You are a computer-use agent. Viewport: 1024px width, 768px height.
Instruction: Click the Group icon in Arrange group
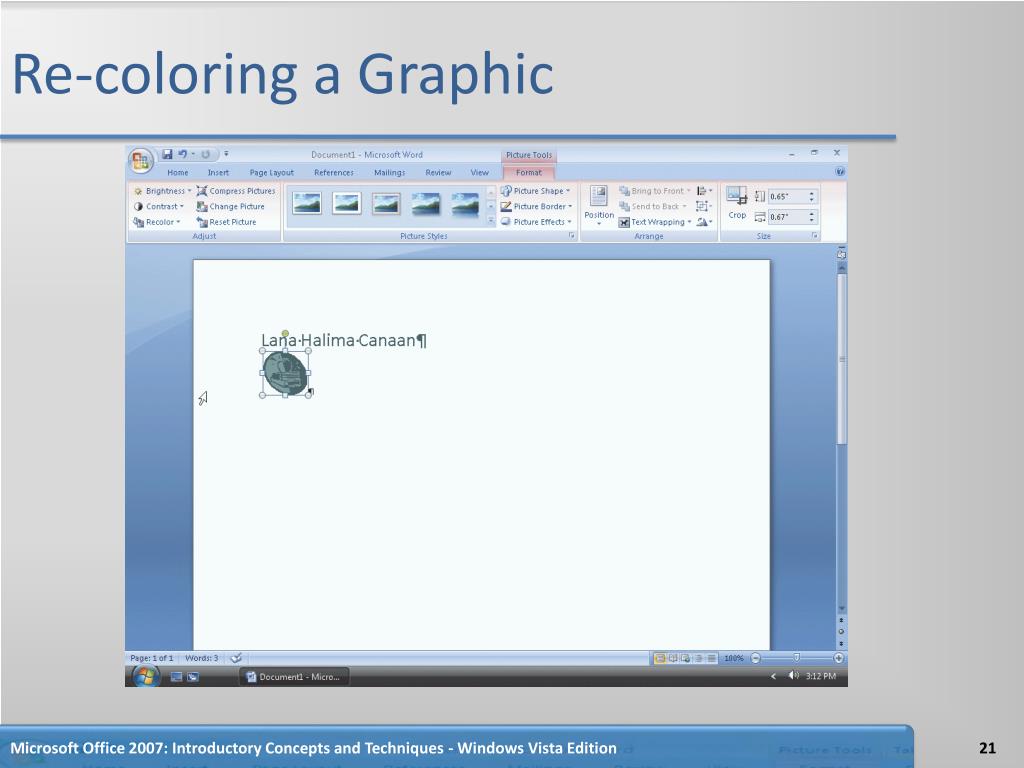(703, 206)
